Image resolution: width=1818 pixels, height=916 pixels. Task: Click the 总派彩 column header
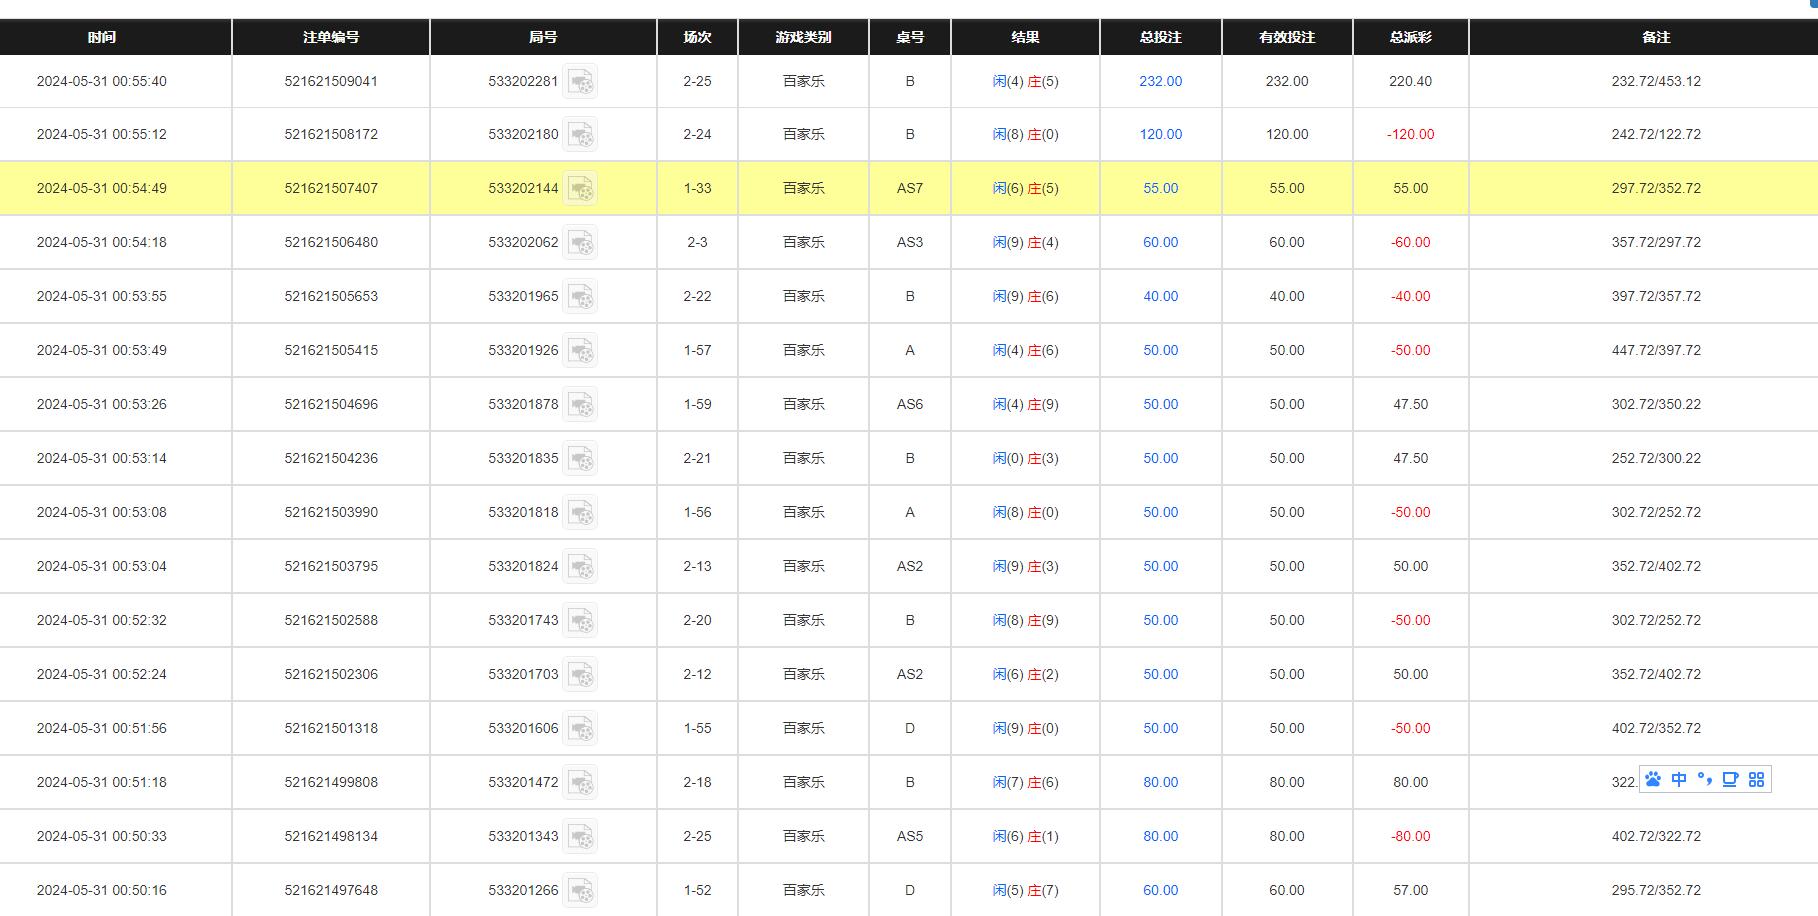1410,37
